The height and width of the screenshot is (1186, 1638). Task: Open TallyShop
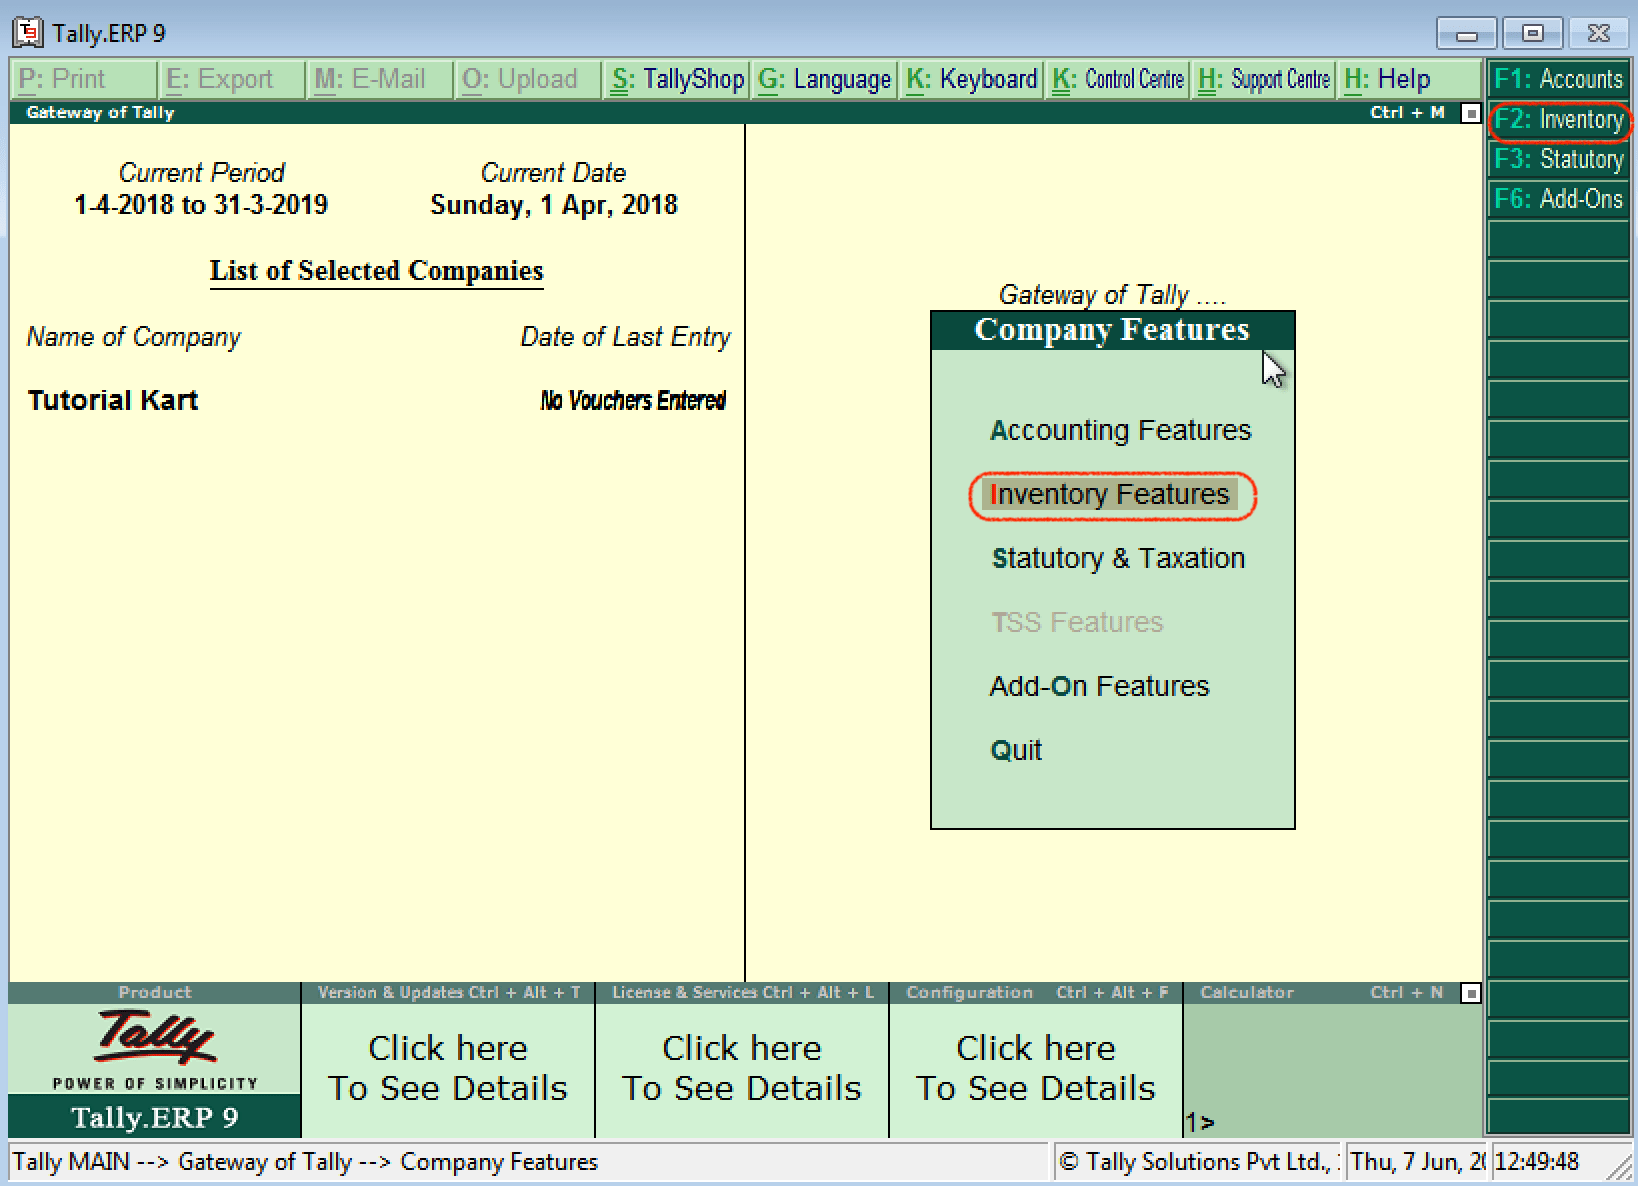tap(676, 79)
